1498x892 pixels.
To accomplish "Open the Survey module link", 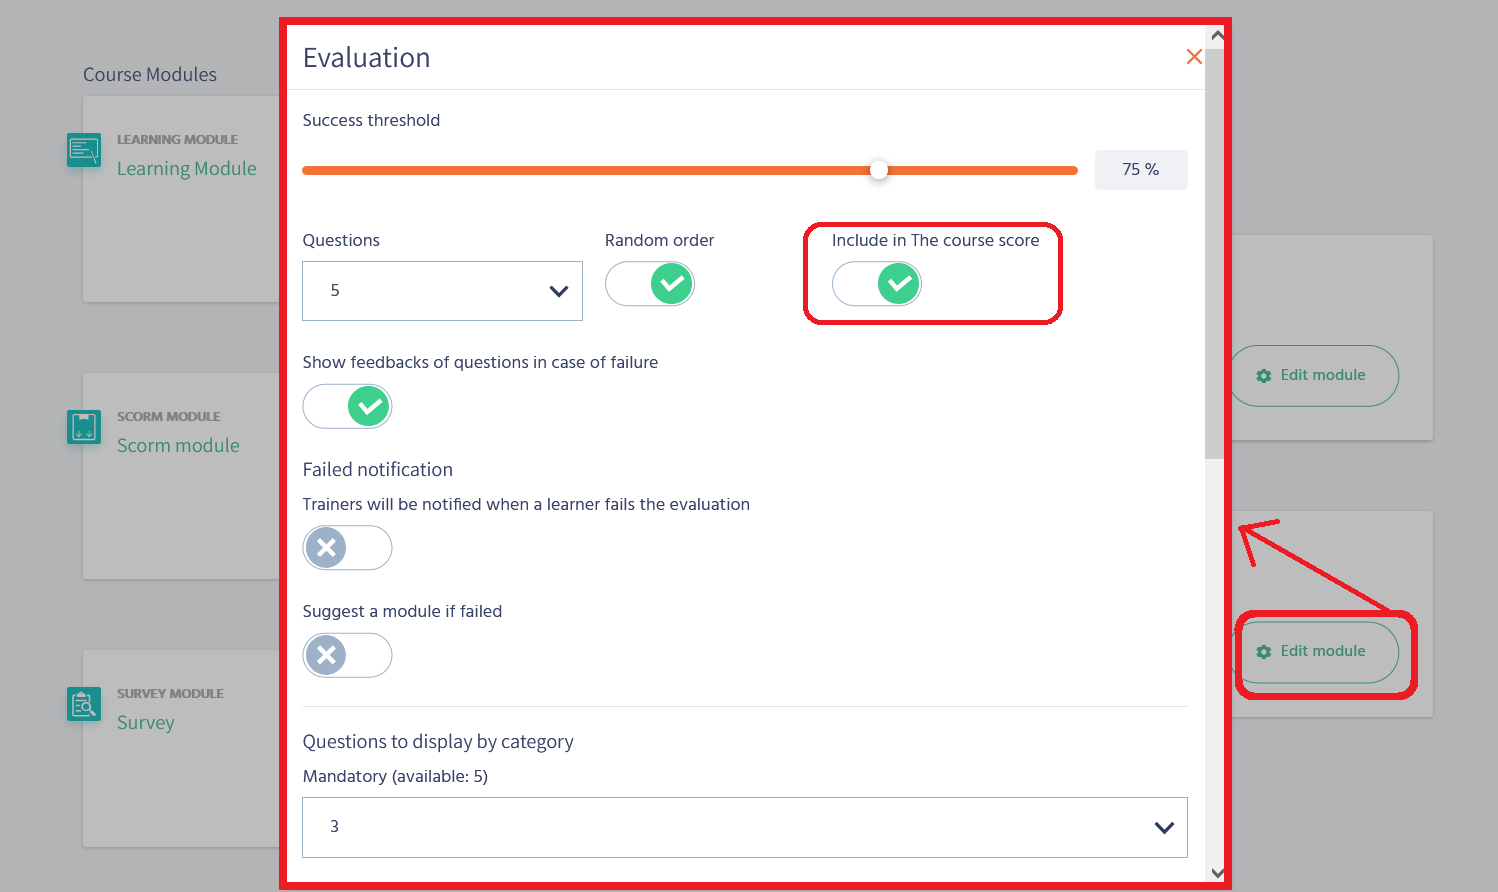I will [146, 723].
